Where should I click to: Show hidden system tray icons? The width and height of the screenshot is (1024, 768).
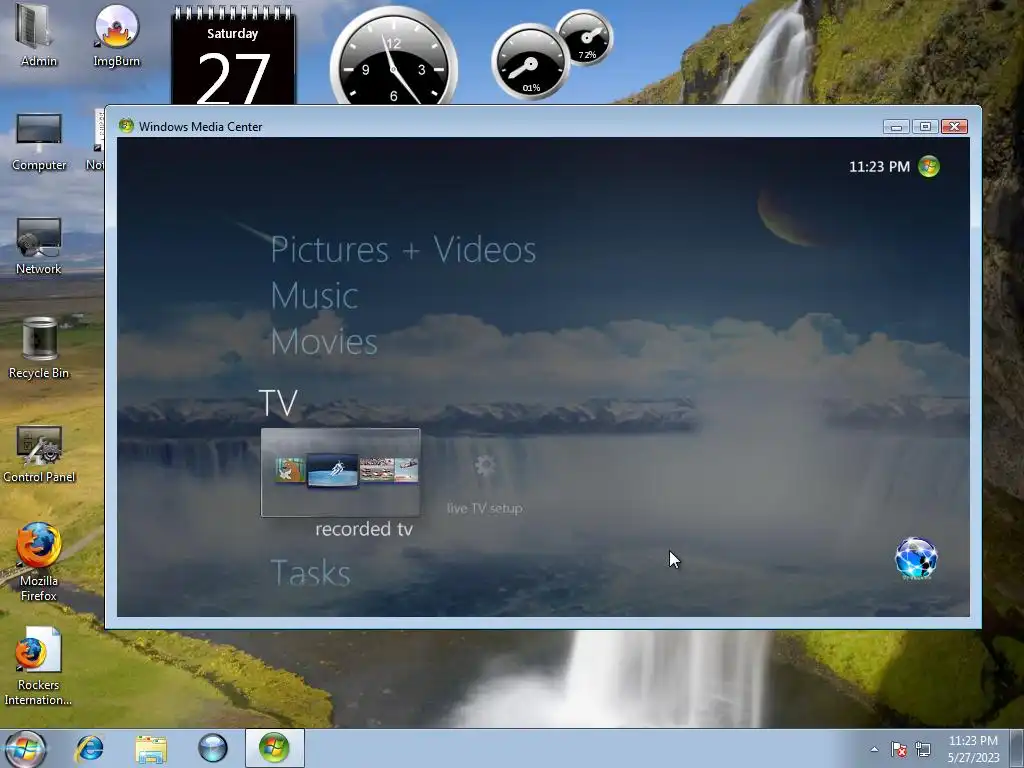point(874,749)
